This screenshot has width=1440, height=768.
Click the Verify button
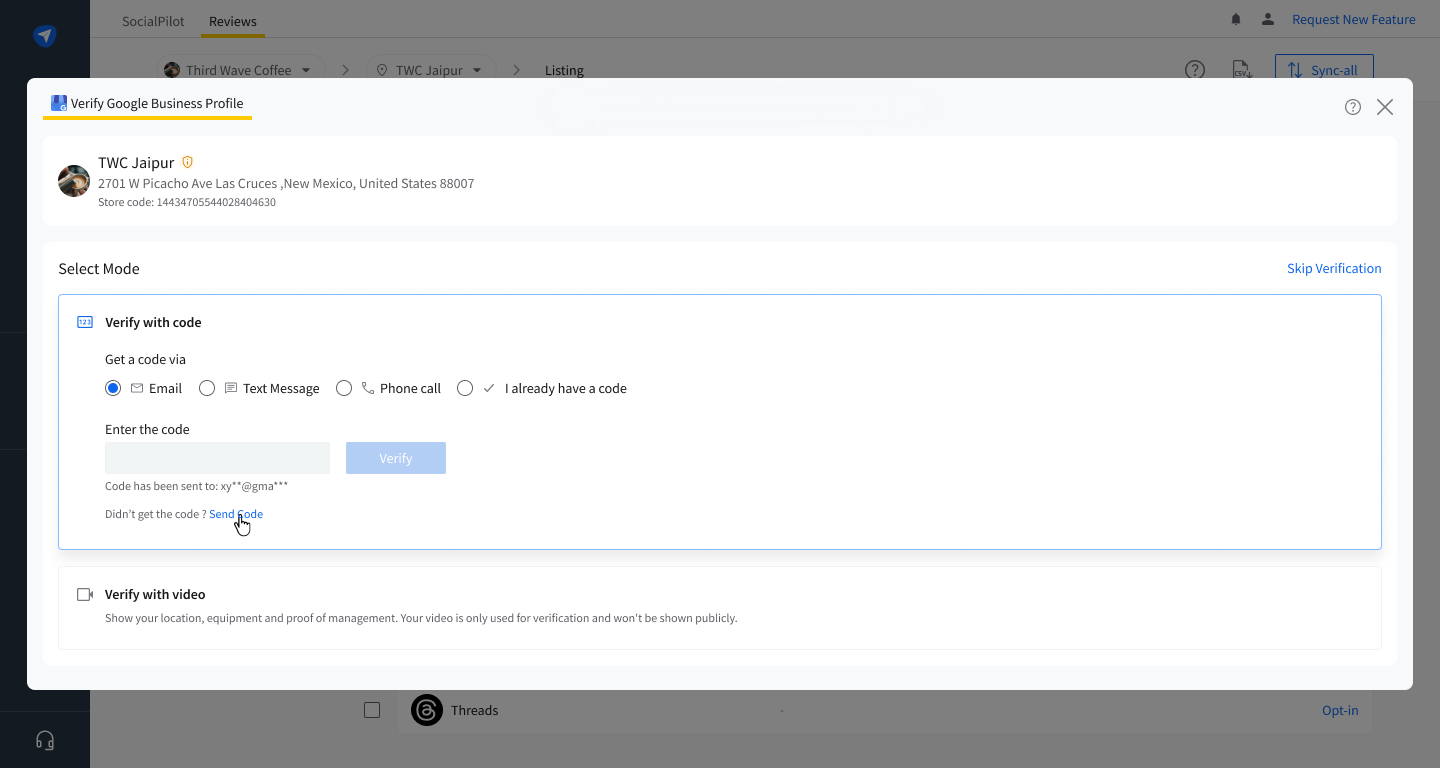pos(396,458)
